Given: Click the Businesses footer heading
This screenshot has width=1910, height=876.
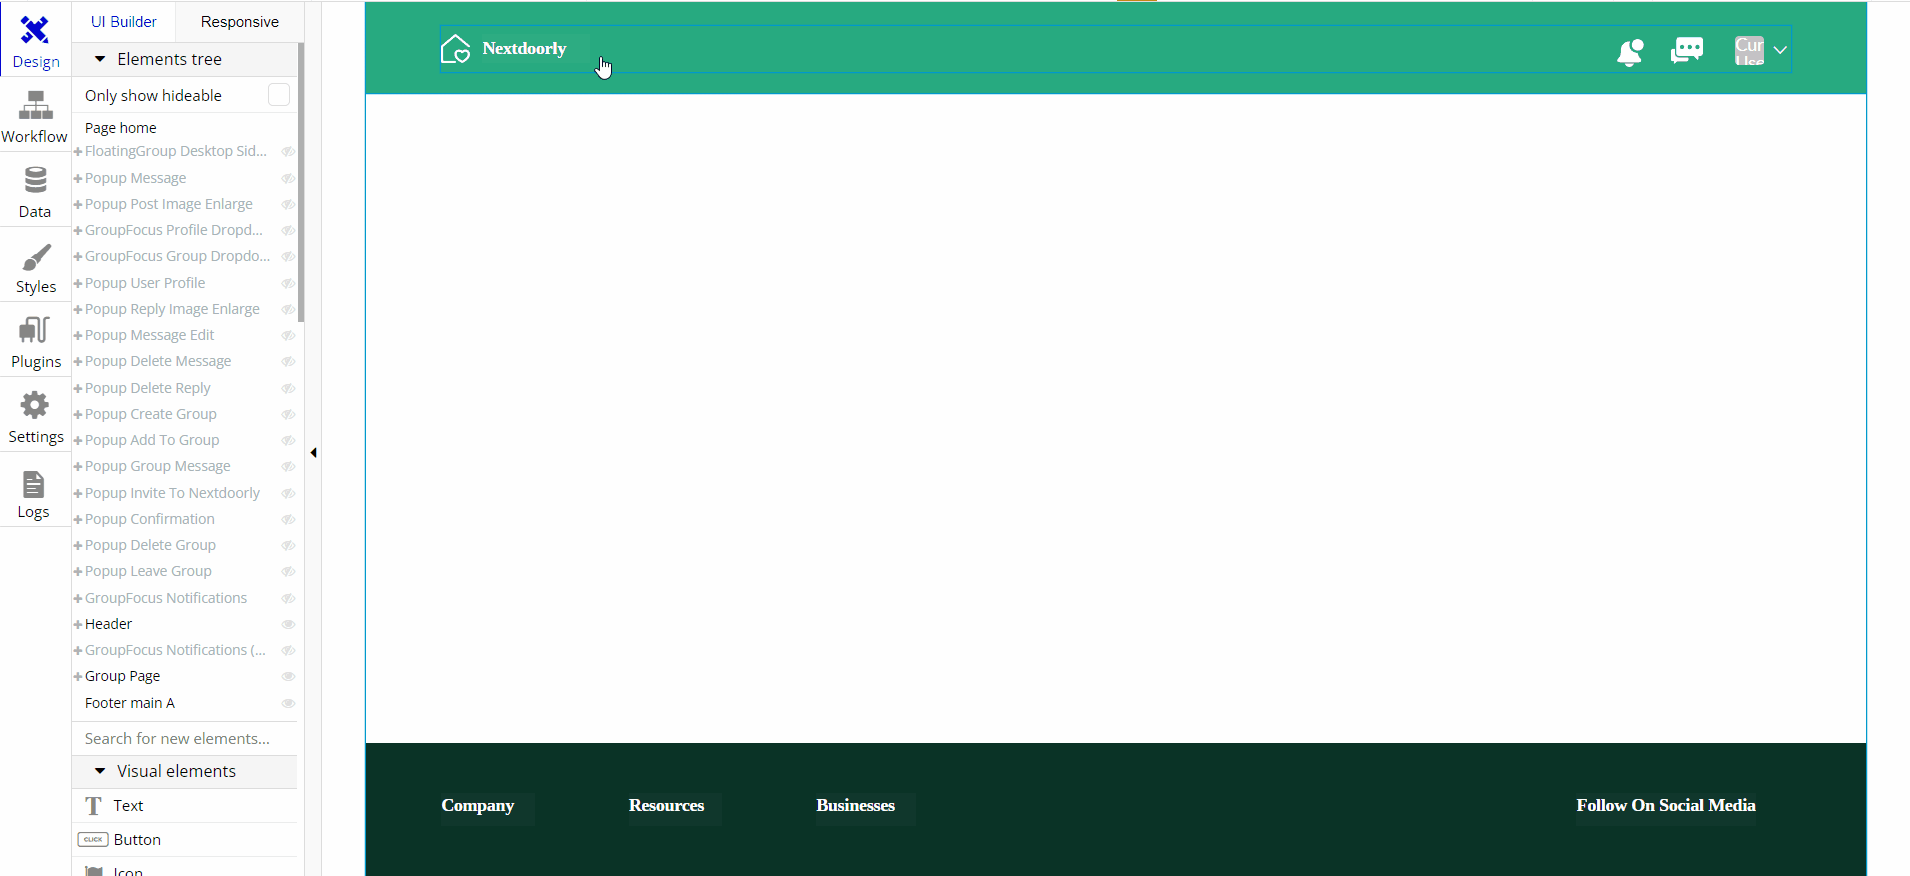Looking at the screenshot, I should click(855, 805).
